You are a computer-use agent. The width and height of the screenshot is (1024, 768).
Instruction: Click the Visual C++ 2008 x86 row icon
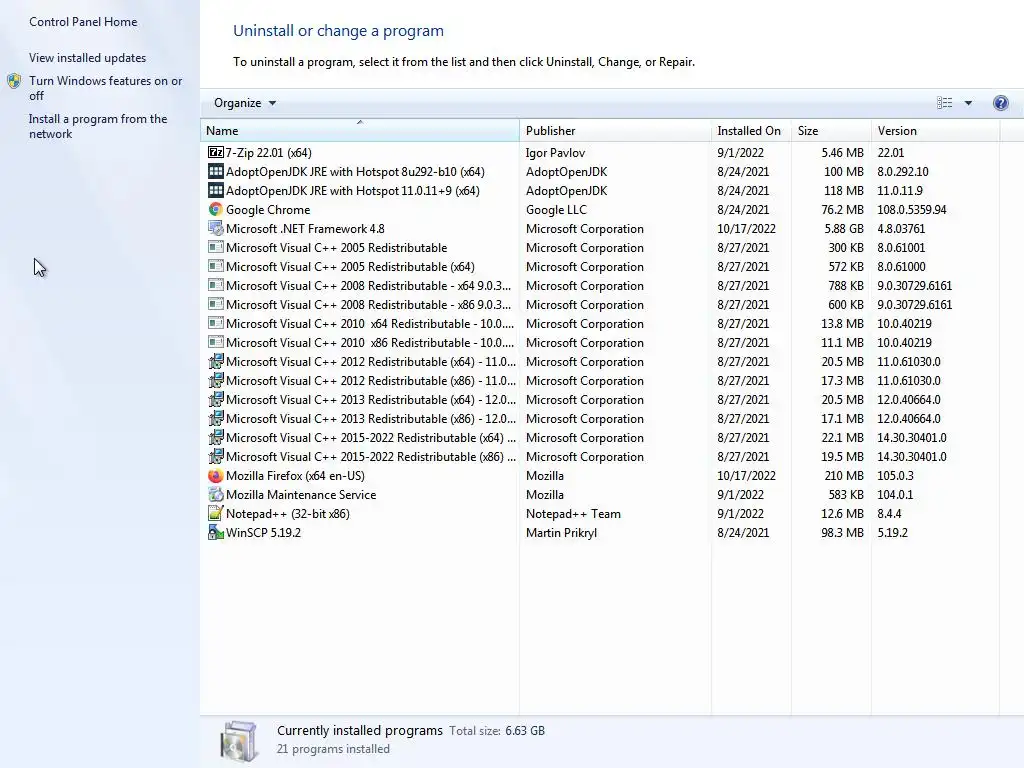click(x=216, y=304)
